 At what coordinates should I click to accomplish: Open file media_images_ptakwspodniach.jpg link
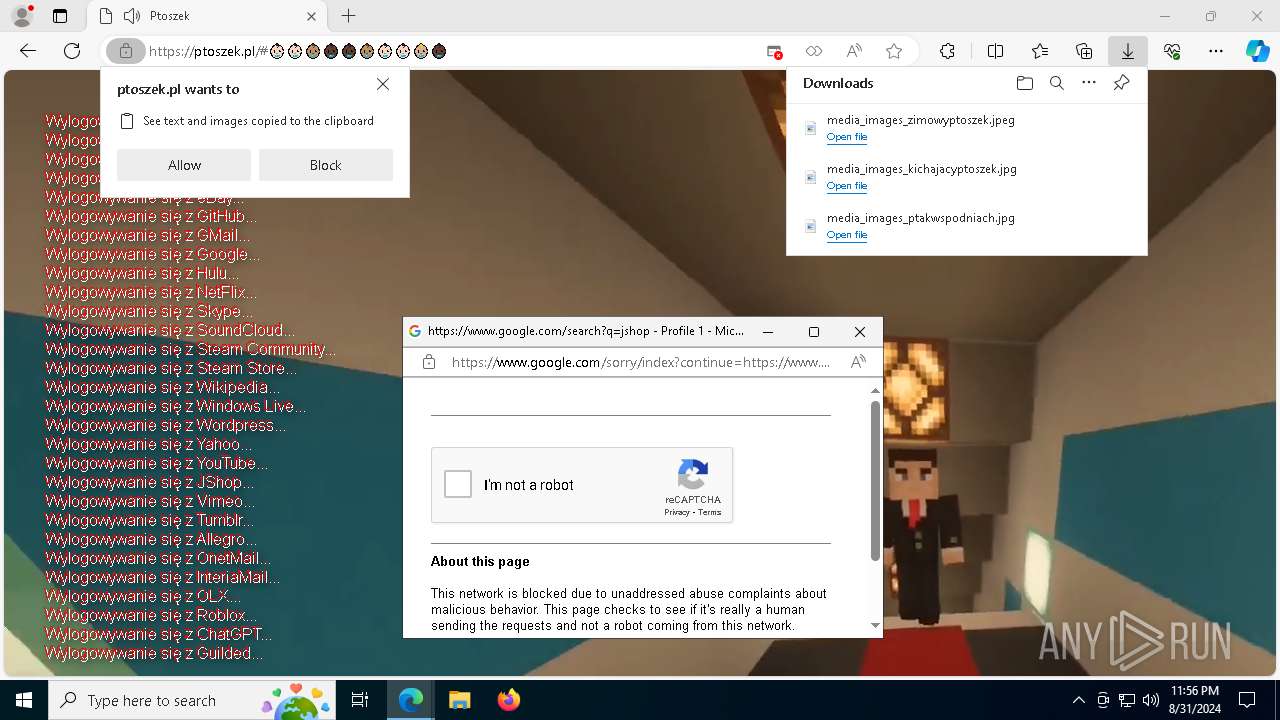[847, 235]
